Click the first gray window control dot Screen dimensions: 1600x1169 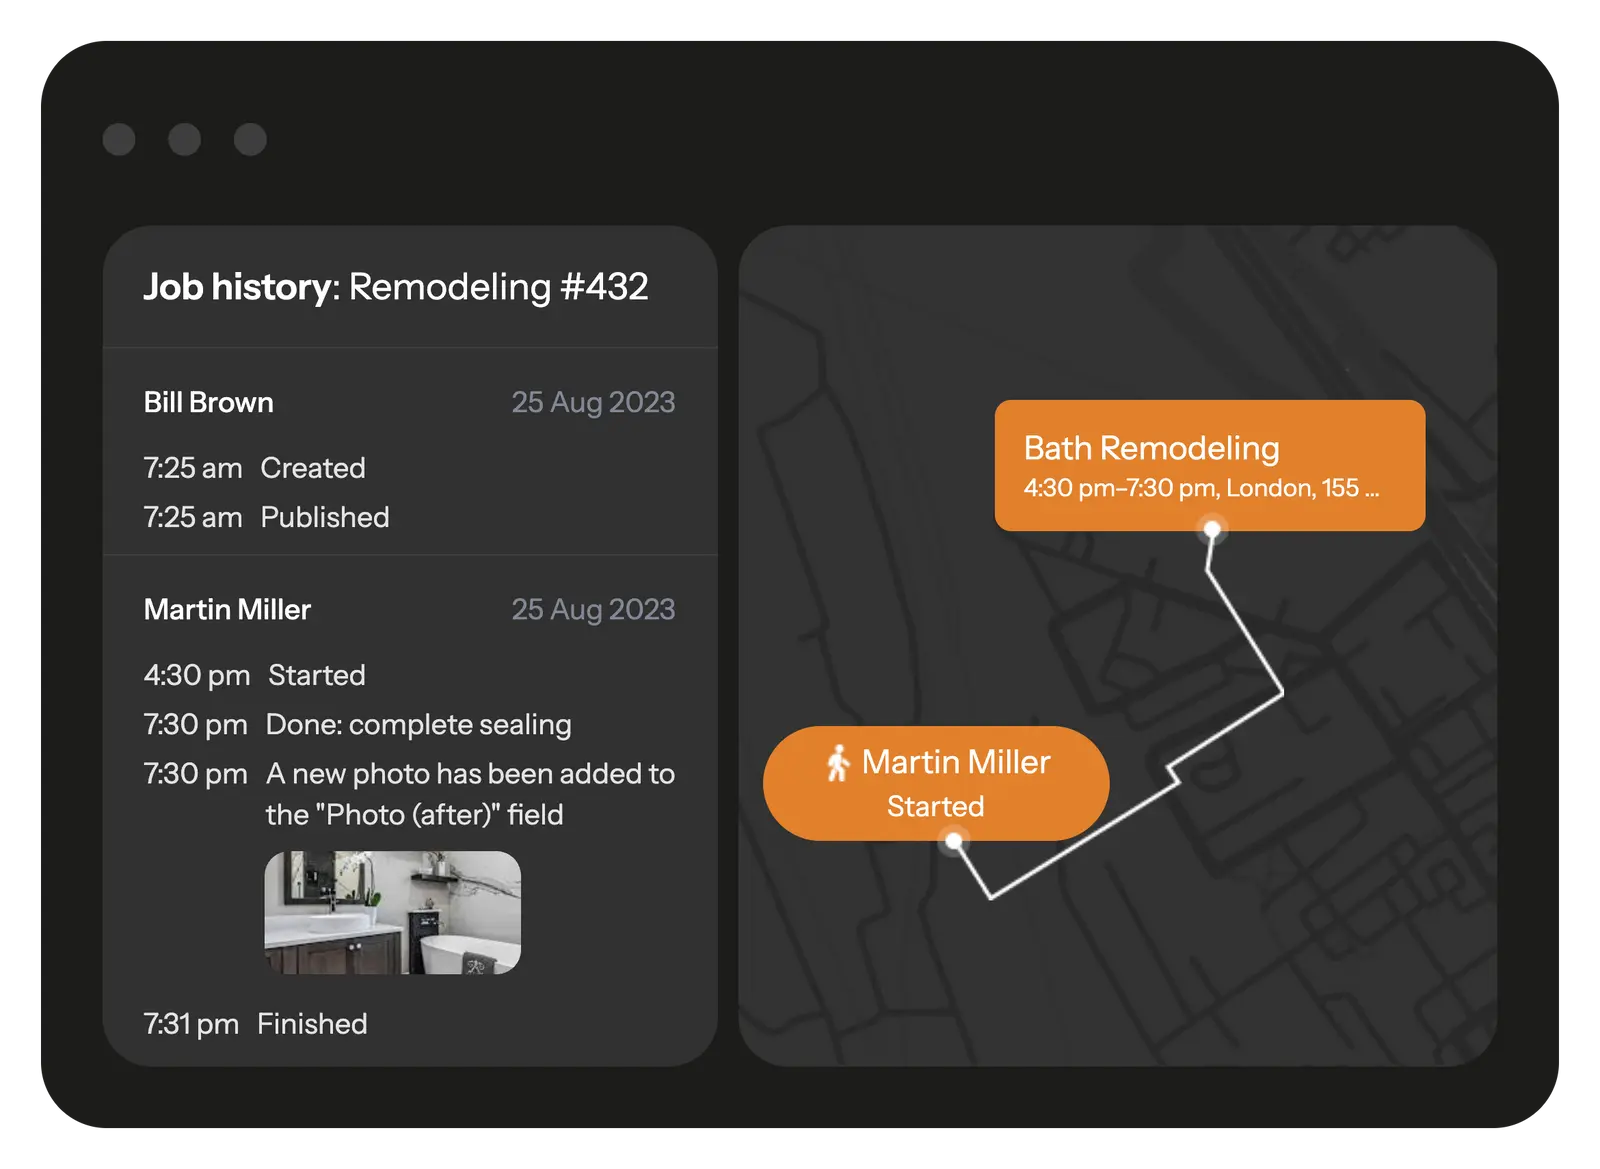tap(119, 140)
